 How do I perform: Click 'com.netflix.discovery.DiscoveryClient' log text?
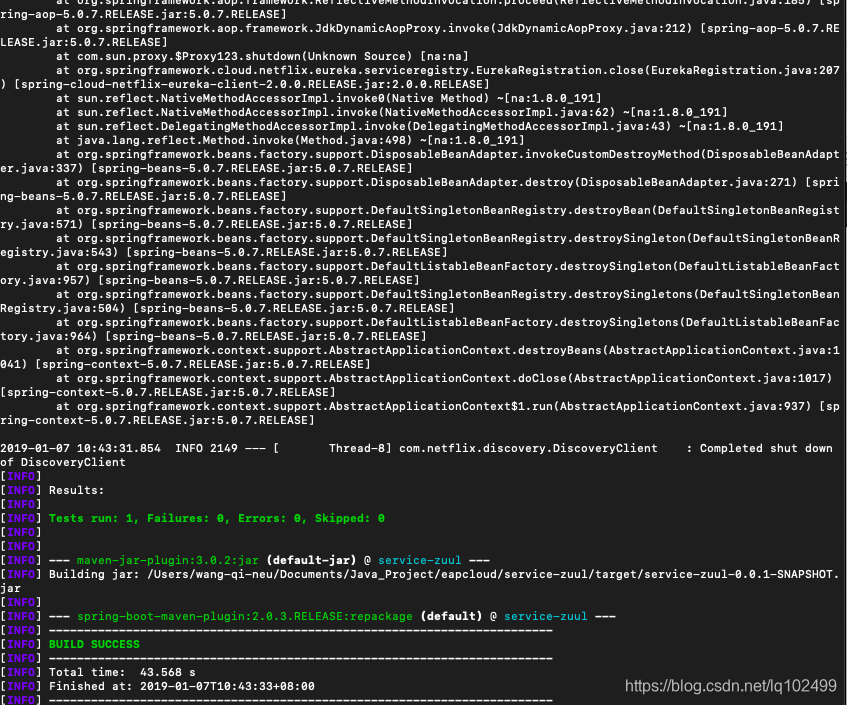pyautogui.click(x=528, y=448)
